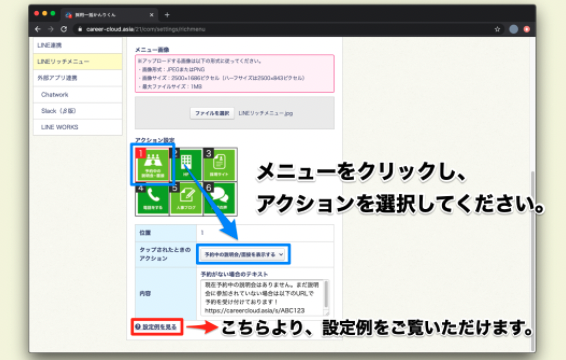The height and width of the screenshot is (360, 566).
Task: Reload the page in the browser
Action: pyautogui.click(x=64, y=29)
